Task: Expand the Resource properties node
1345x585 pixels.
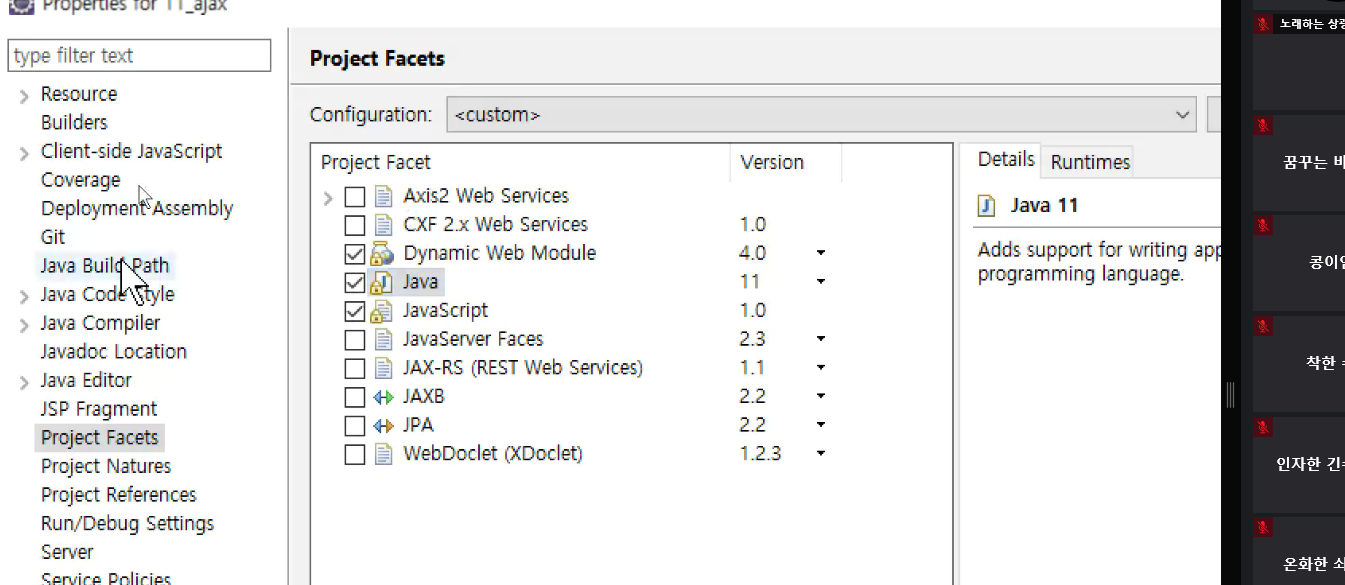Action: [x=24, y=96]
